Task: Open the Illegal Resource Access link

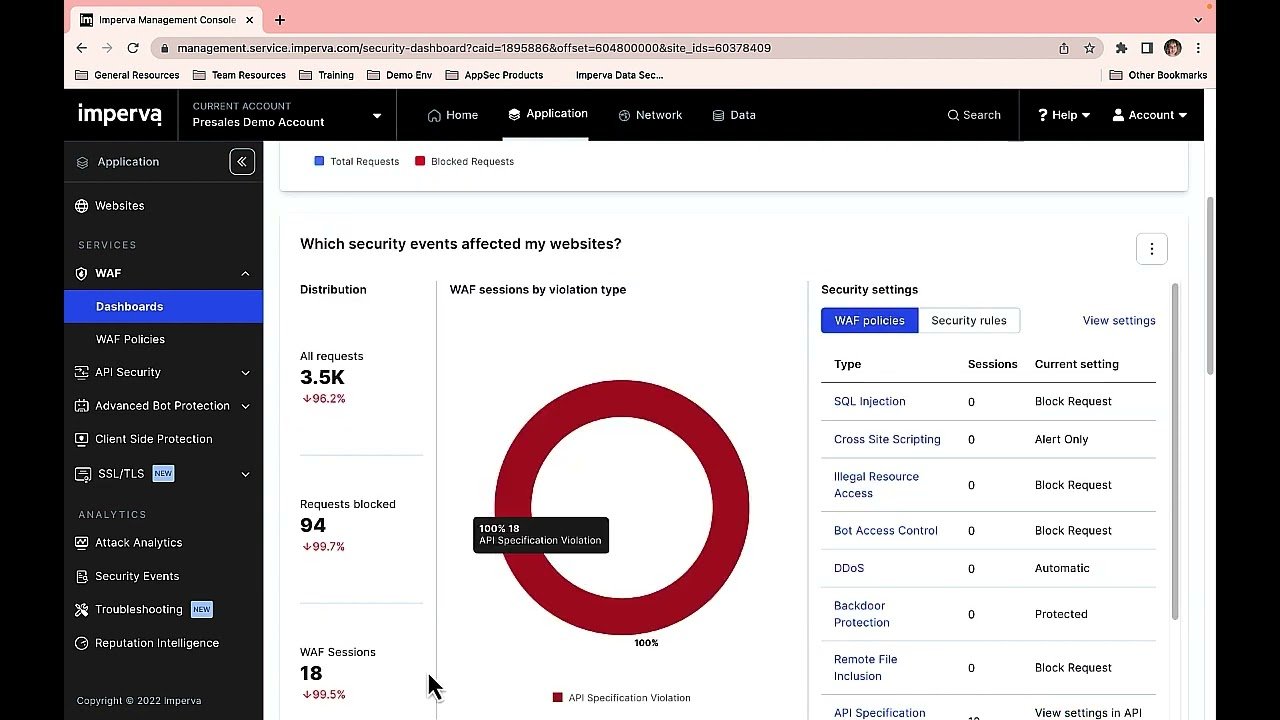Action: [876, 485]
